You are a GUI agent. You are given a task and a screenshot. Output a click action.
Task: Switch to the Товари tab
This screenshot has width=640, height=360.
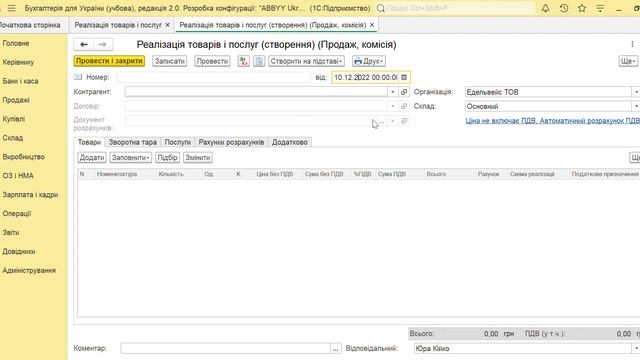[89, 142]
